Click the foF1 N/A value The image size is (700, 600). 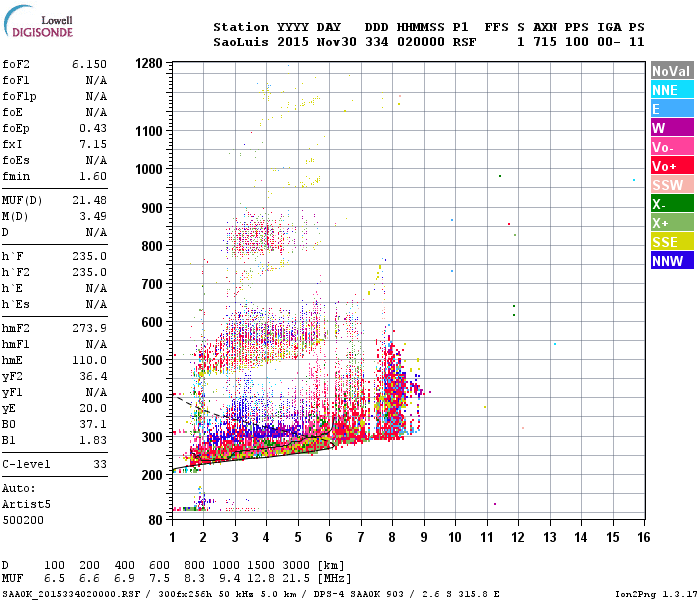[96, 80]
